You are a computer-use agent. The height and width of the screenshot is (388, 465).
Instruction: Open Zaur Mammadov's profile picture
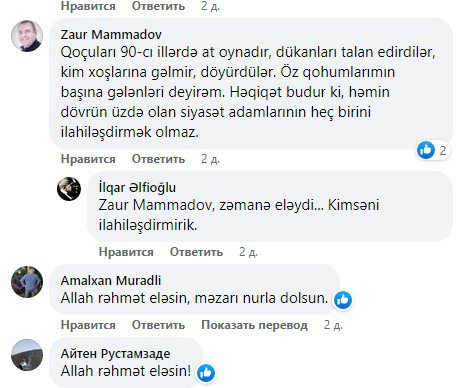click(x=27, y=36)
